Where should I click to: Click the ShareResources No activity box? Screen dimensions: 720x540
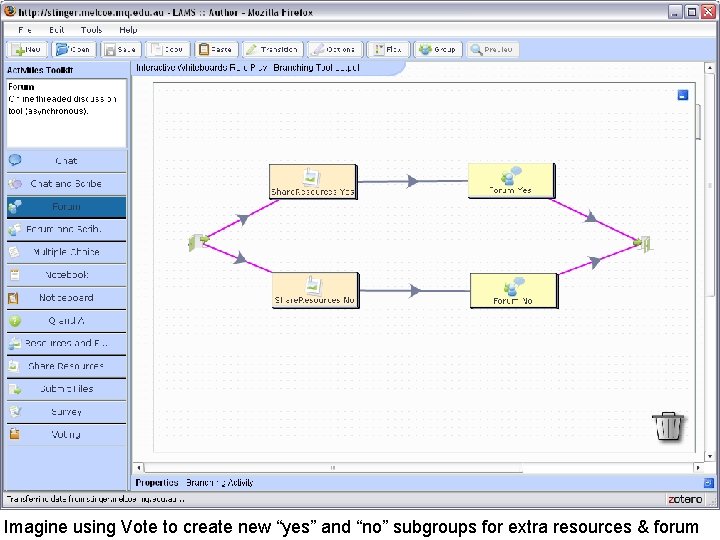(x=316, y=291)
